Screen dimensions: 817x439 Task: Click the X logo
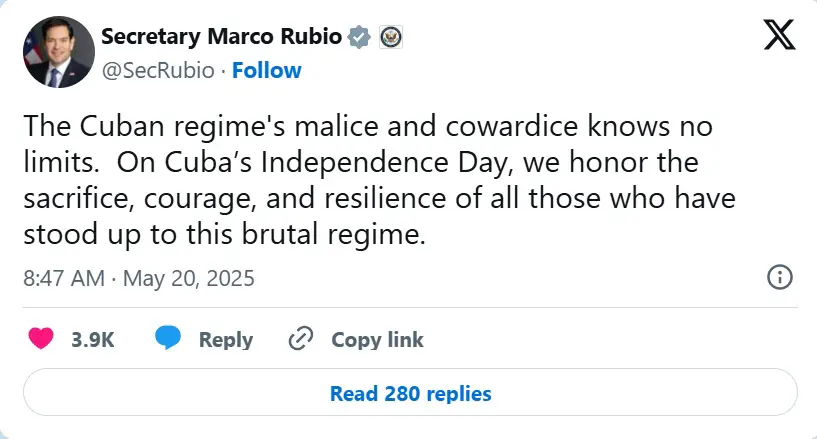tap(779, 35)
